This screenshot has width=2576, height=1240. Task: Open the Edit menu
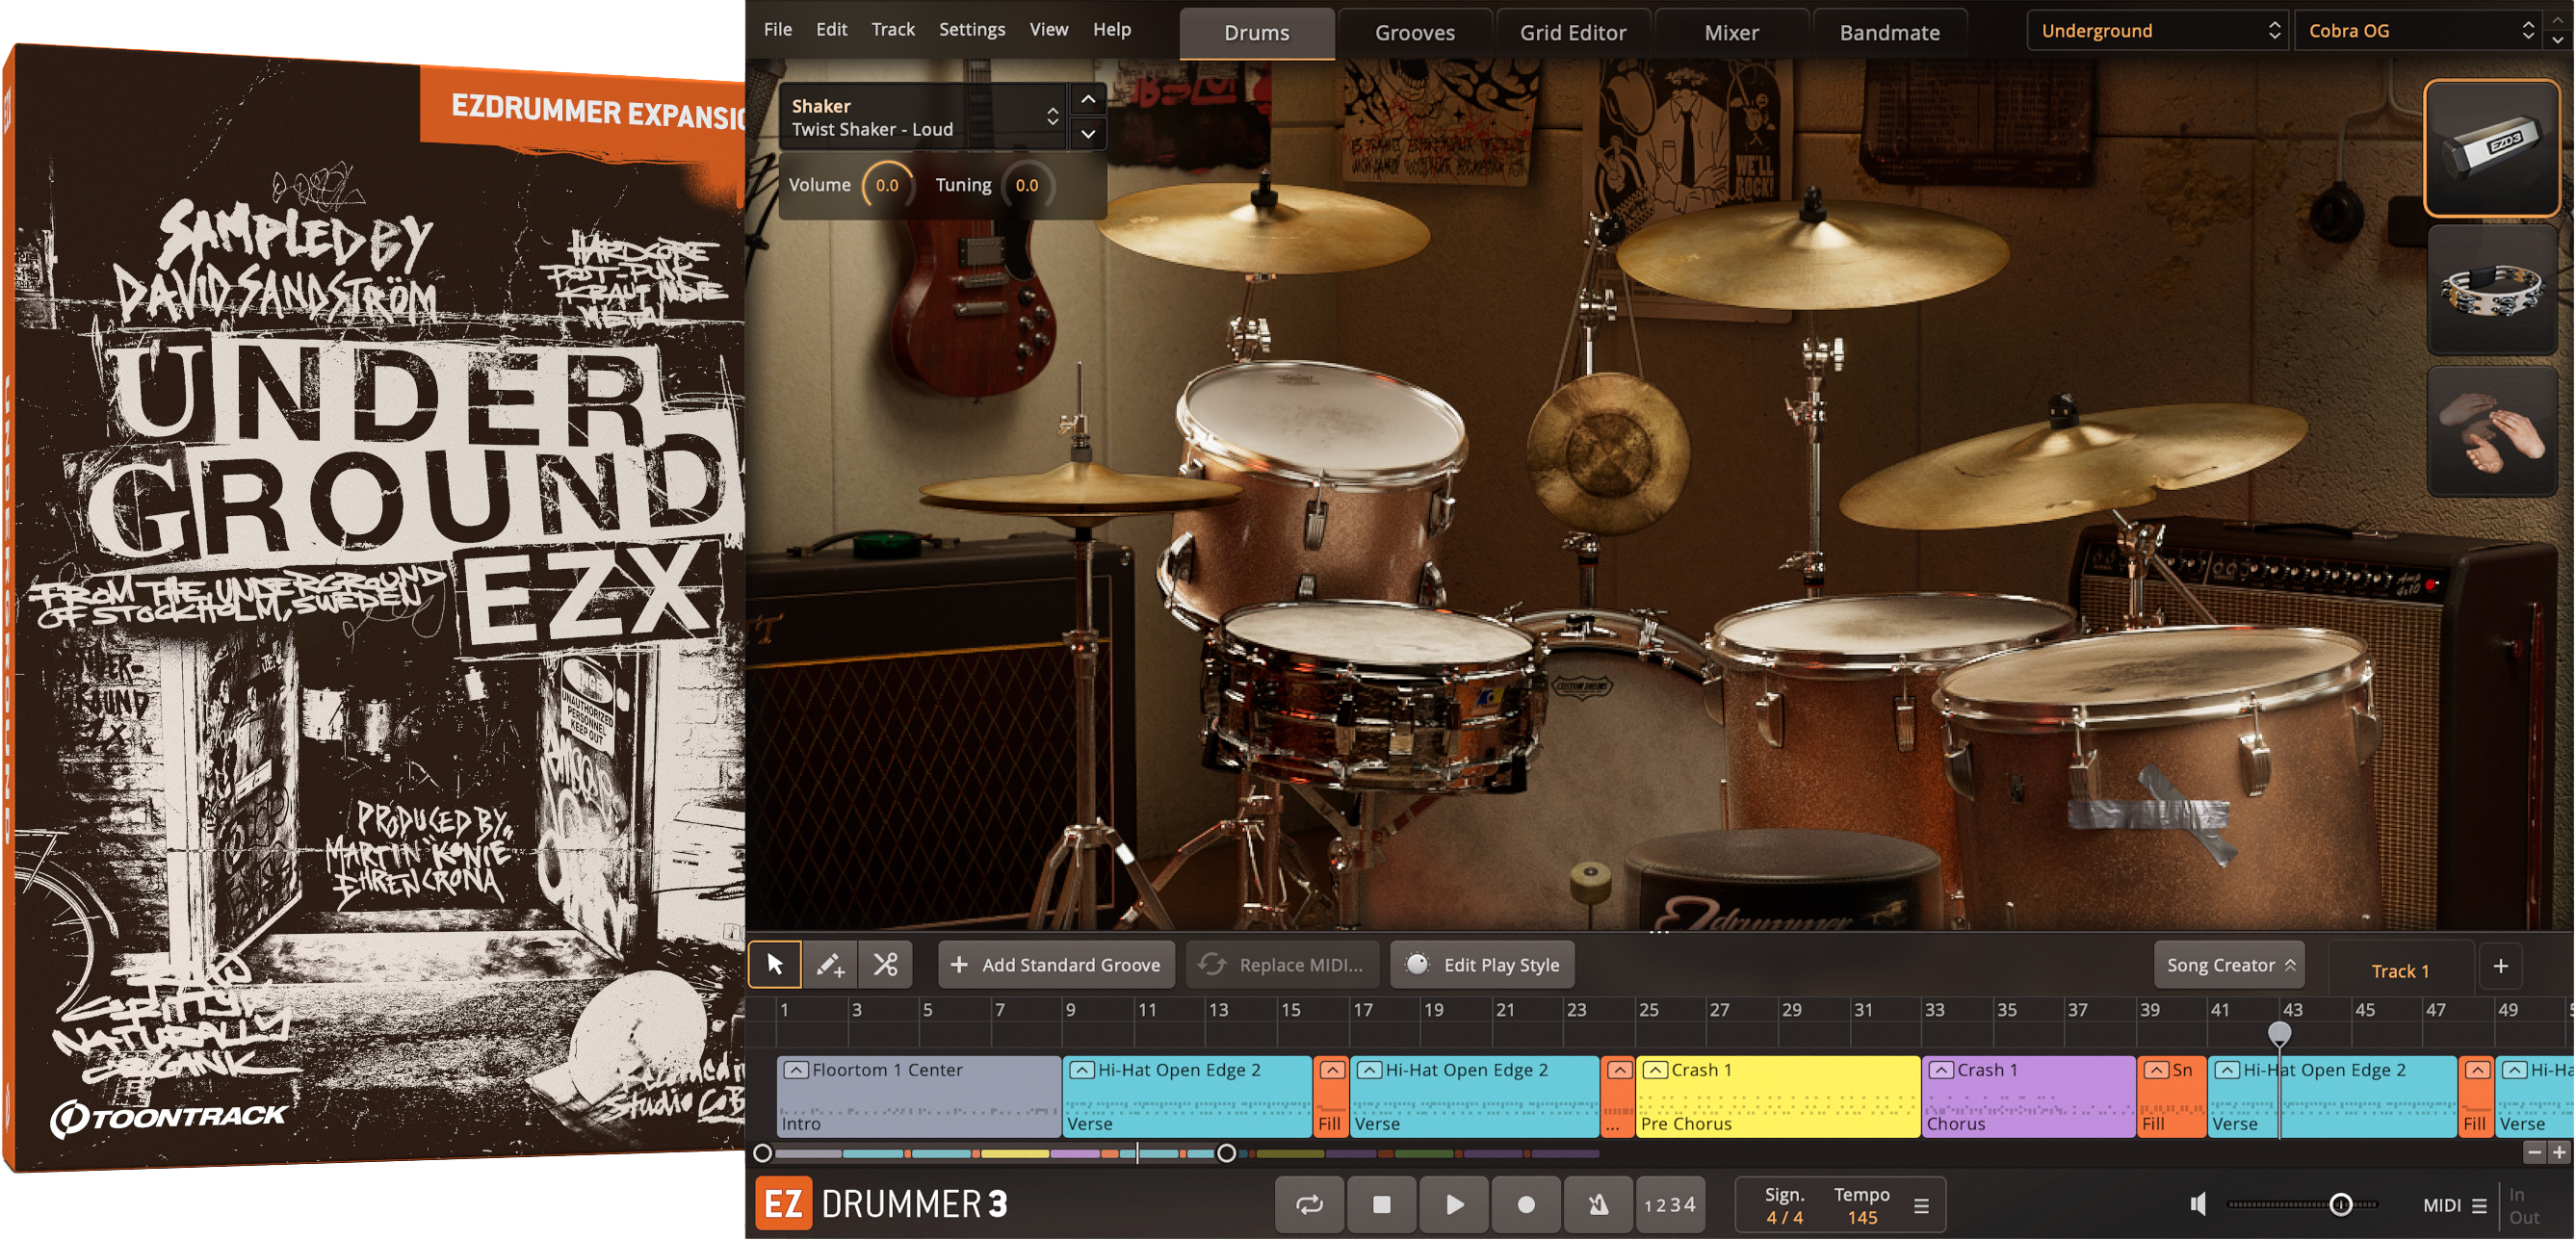(831, 29)
